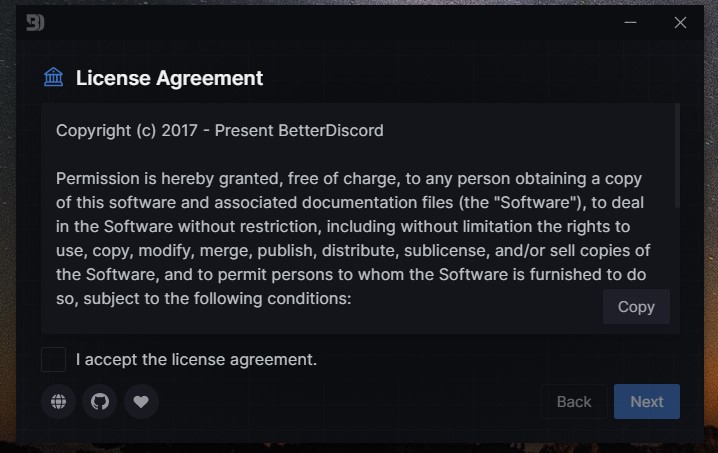
Task: Go back using the Back button
Action: 574,402
